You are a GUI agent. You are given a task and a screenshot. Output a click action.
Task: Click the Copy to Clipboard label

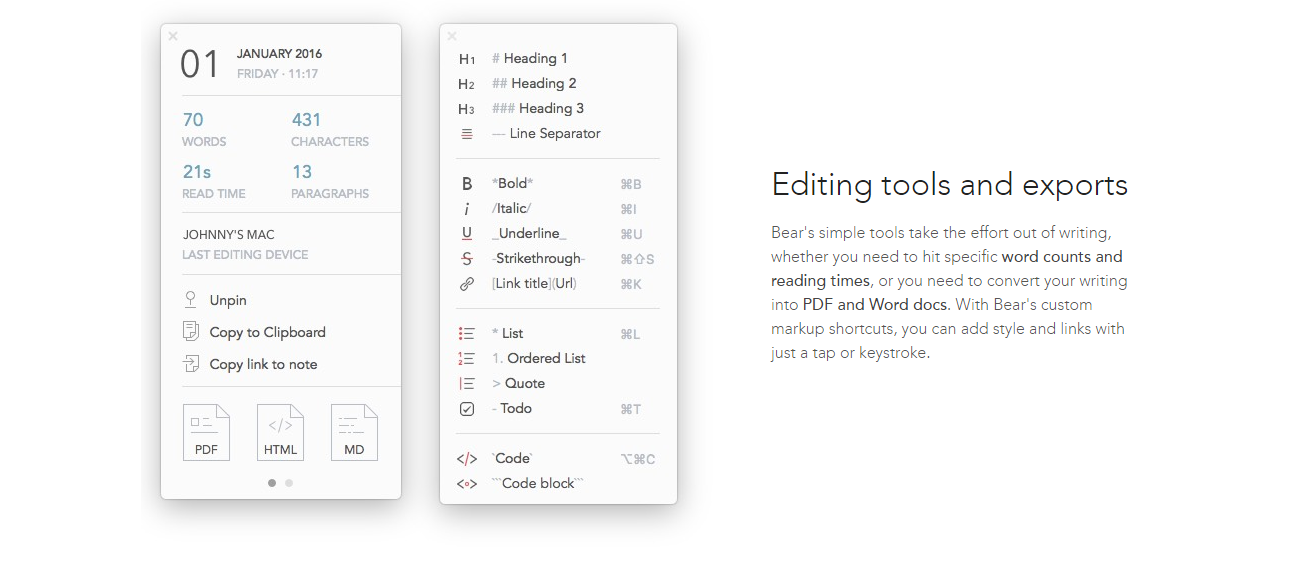[268, 332]
